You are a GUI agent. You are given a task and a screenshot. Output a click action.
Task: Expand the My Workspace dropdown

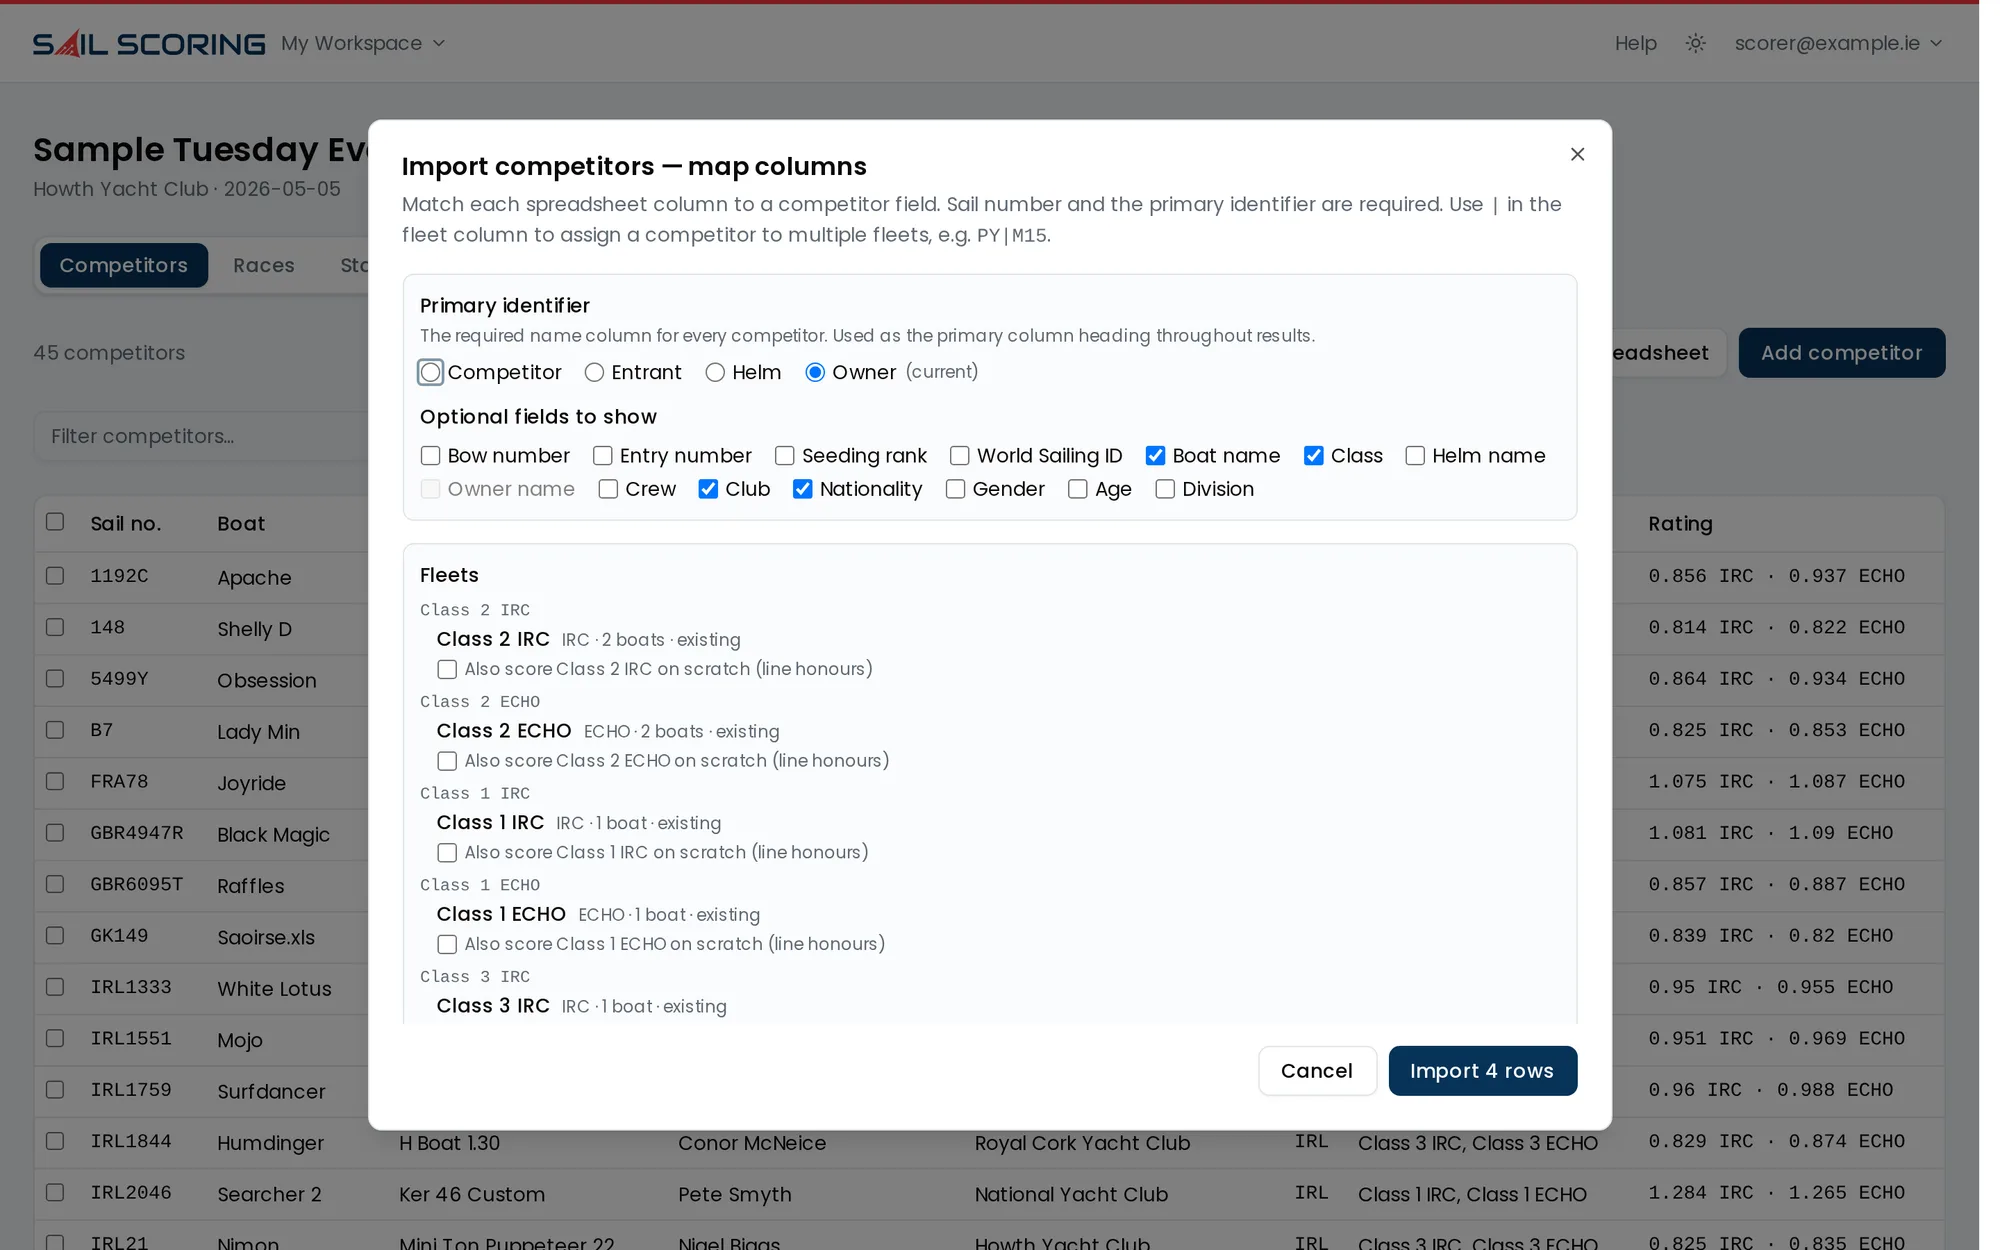click(363, 44)
